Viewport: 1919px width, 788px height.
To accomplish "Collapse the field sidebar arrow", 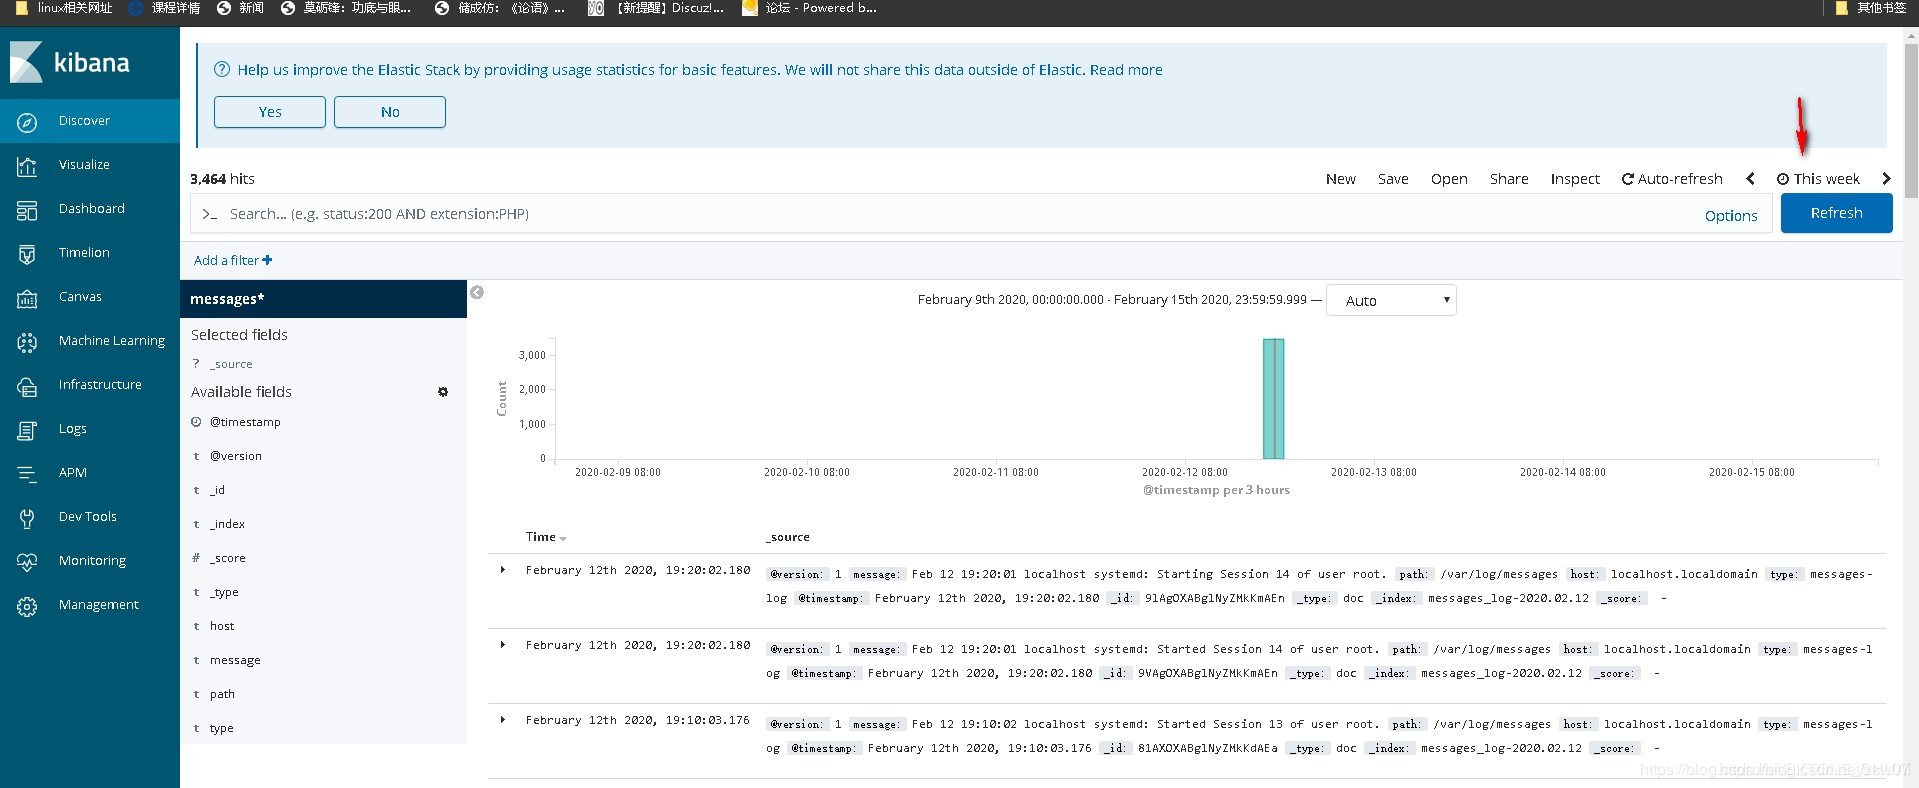I will click(x=477, y=292).
